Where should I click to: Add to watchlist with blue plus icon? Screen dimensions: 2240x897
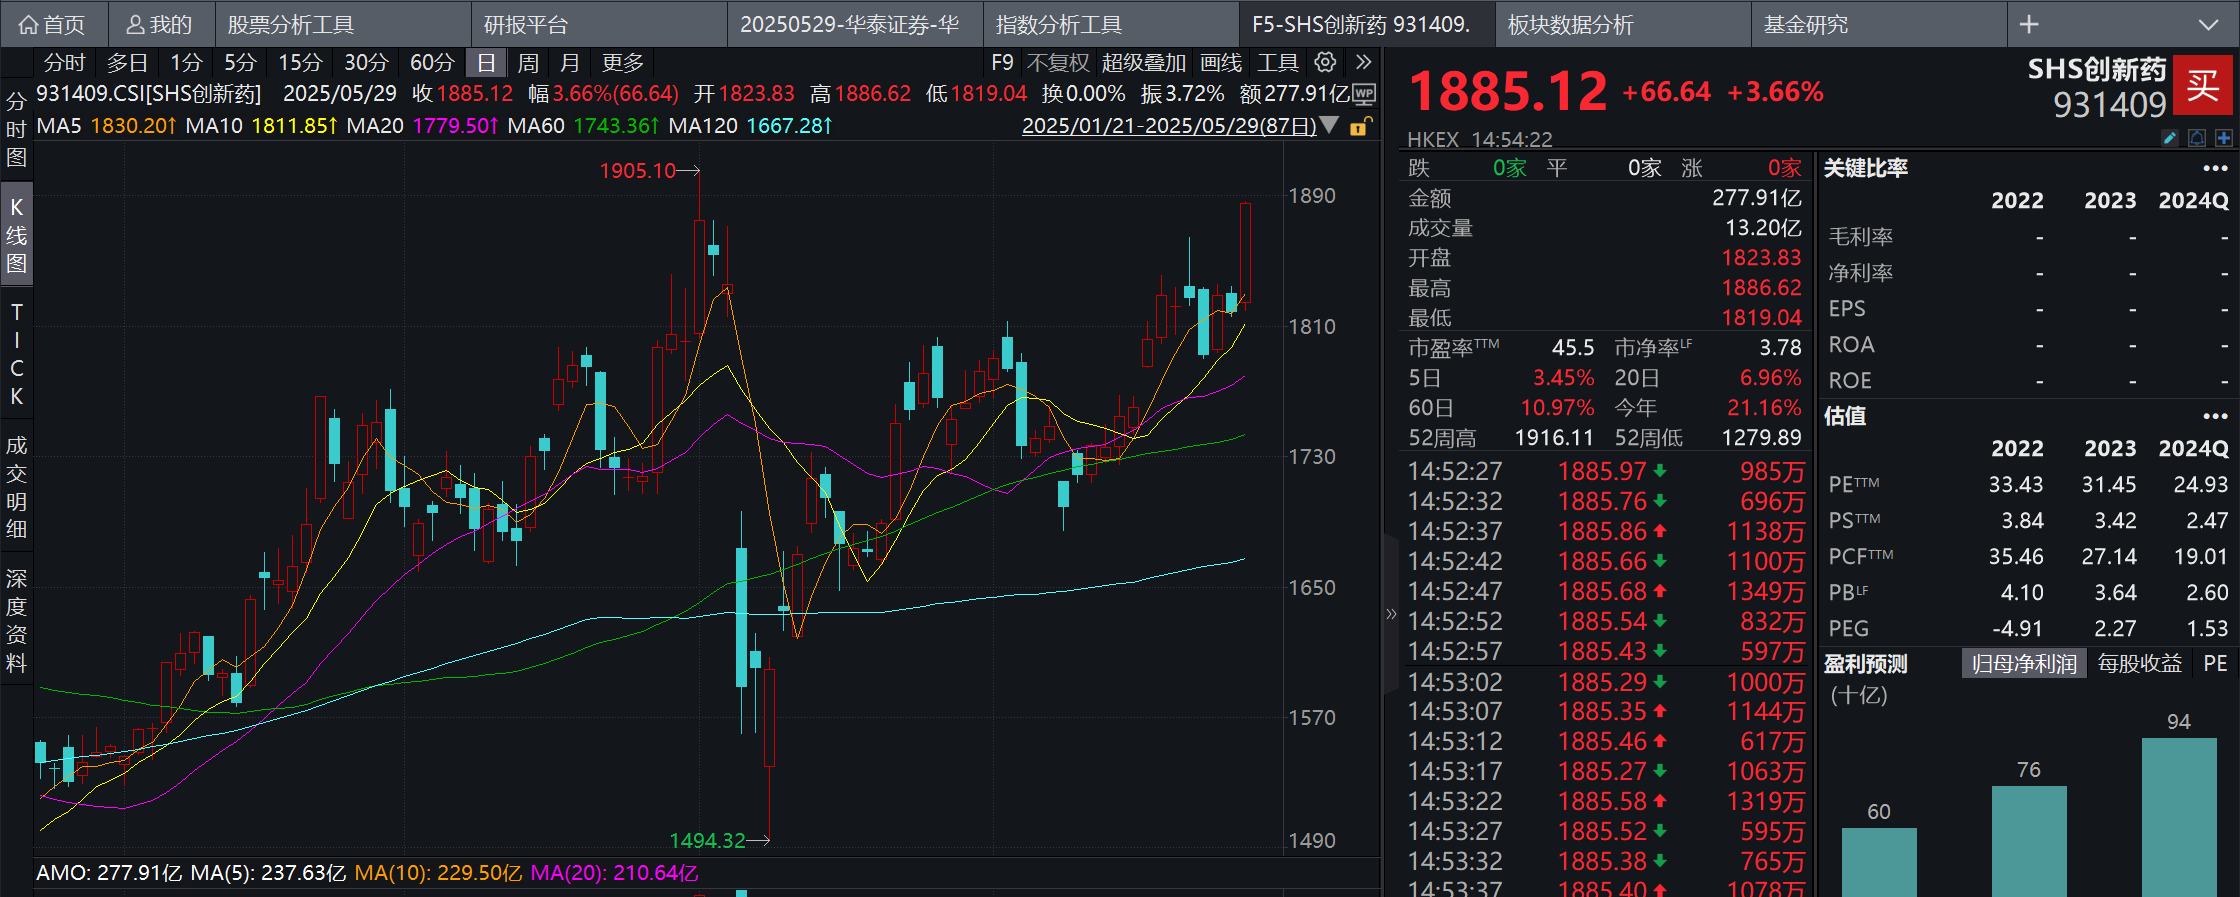click(x=2223, y=138)
